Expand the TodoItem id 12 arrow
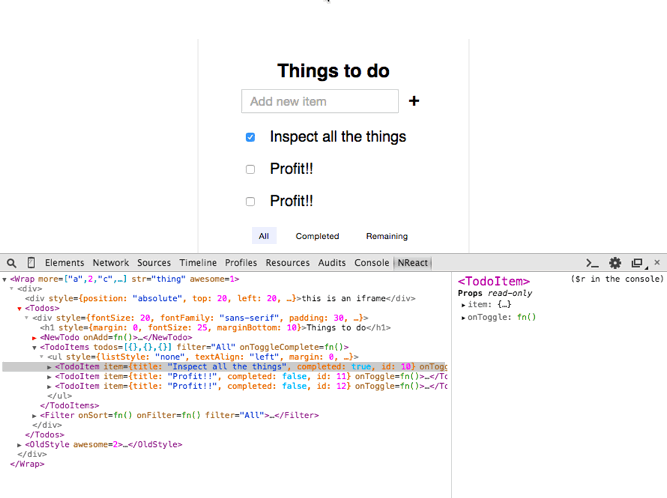The height and width of the screenshot is (498, 667). 49,387
